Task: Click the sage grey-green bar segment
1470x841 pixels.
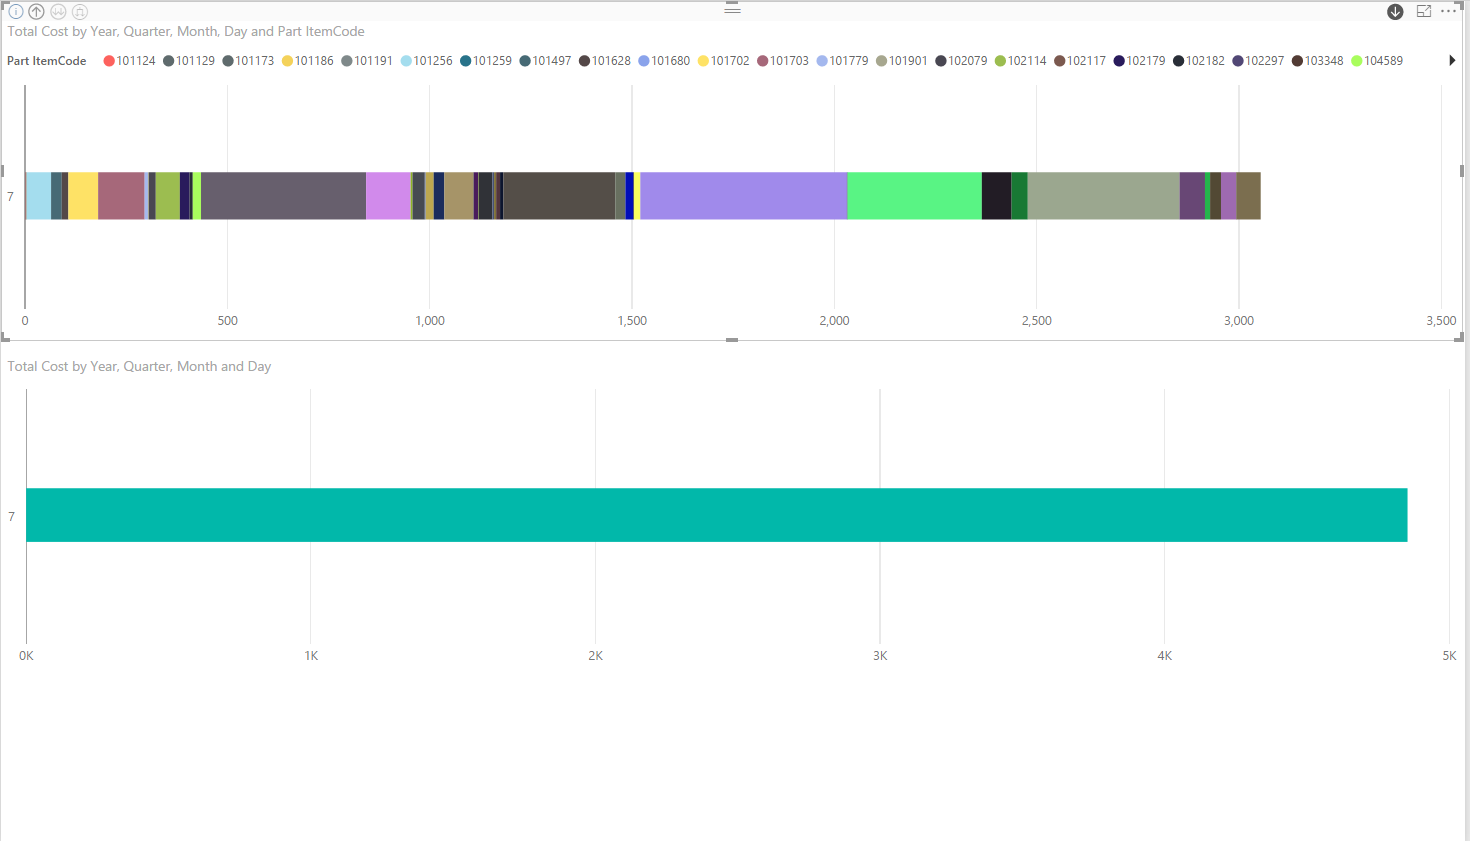Action: click(x=1104, y=196)
